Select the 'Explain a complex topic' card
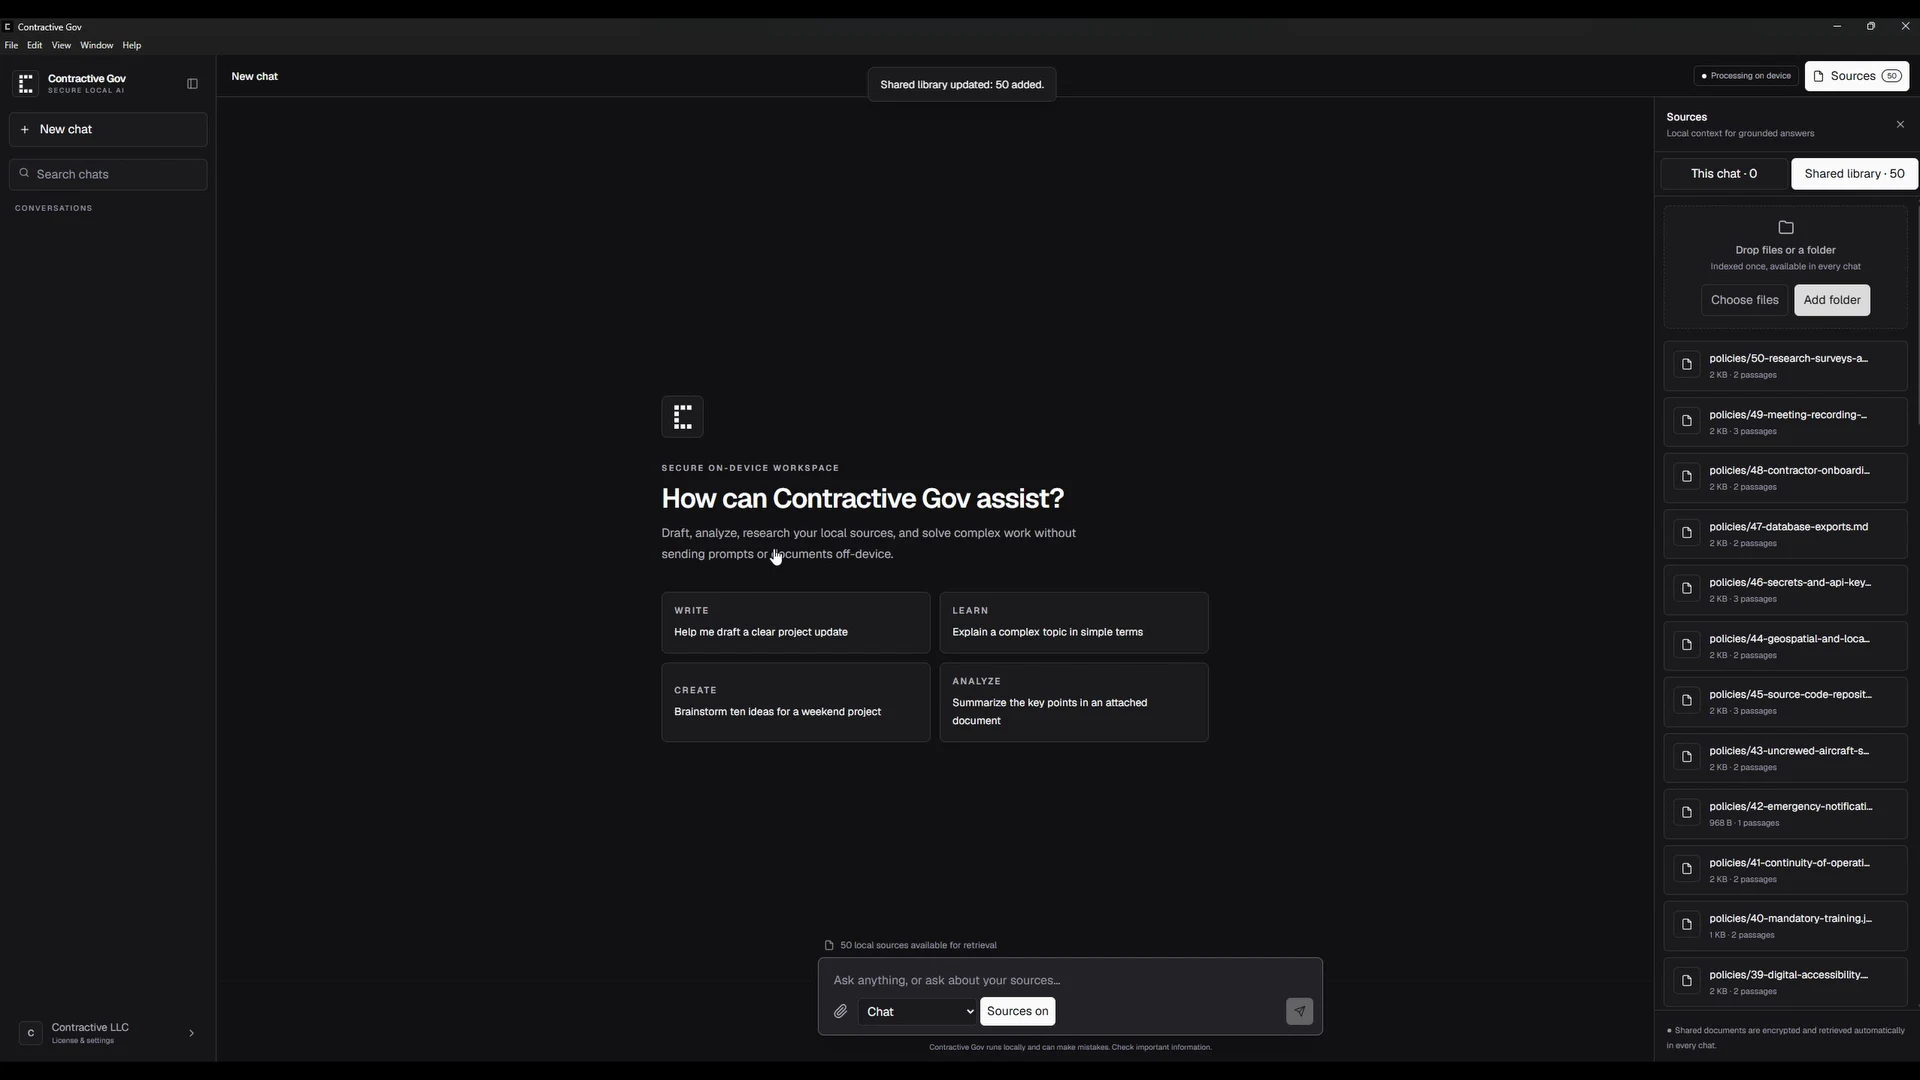 coord(1073,622)
